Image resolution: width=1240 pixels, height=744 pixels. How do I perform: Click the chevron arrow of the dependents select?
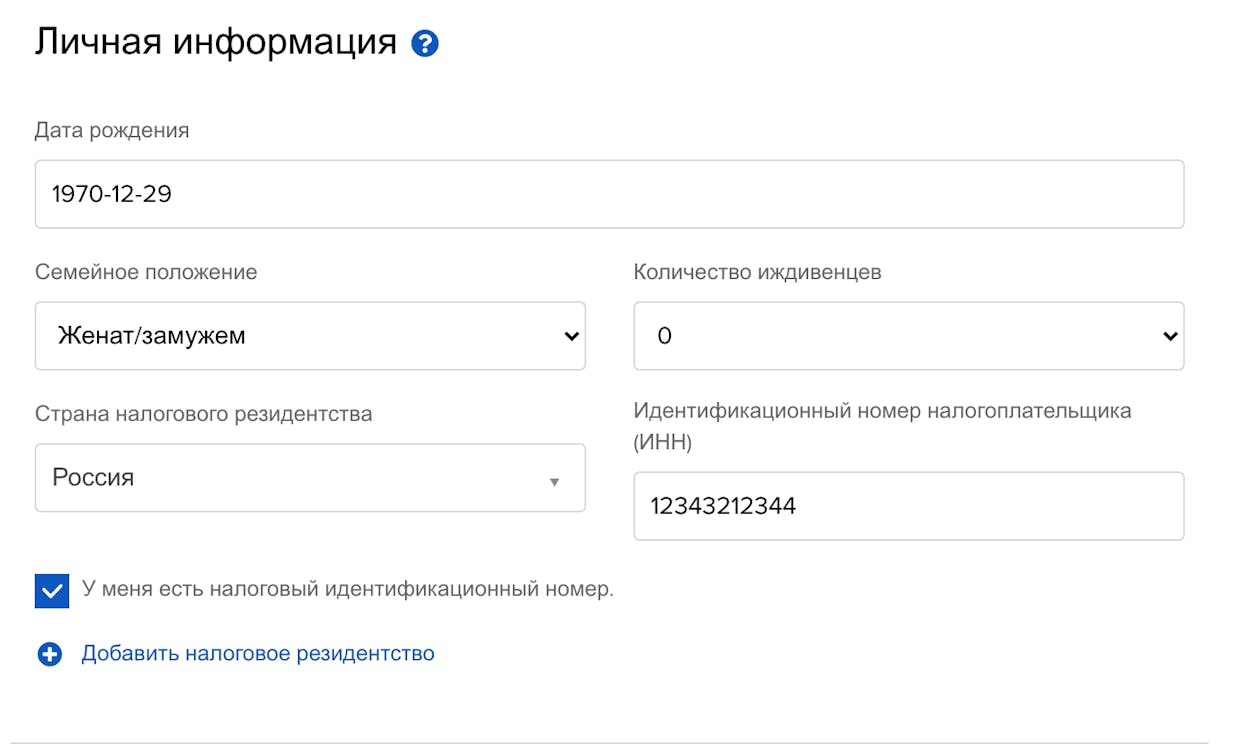1170,336
